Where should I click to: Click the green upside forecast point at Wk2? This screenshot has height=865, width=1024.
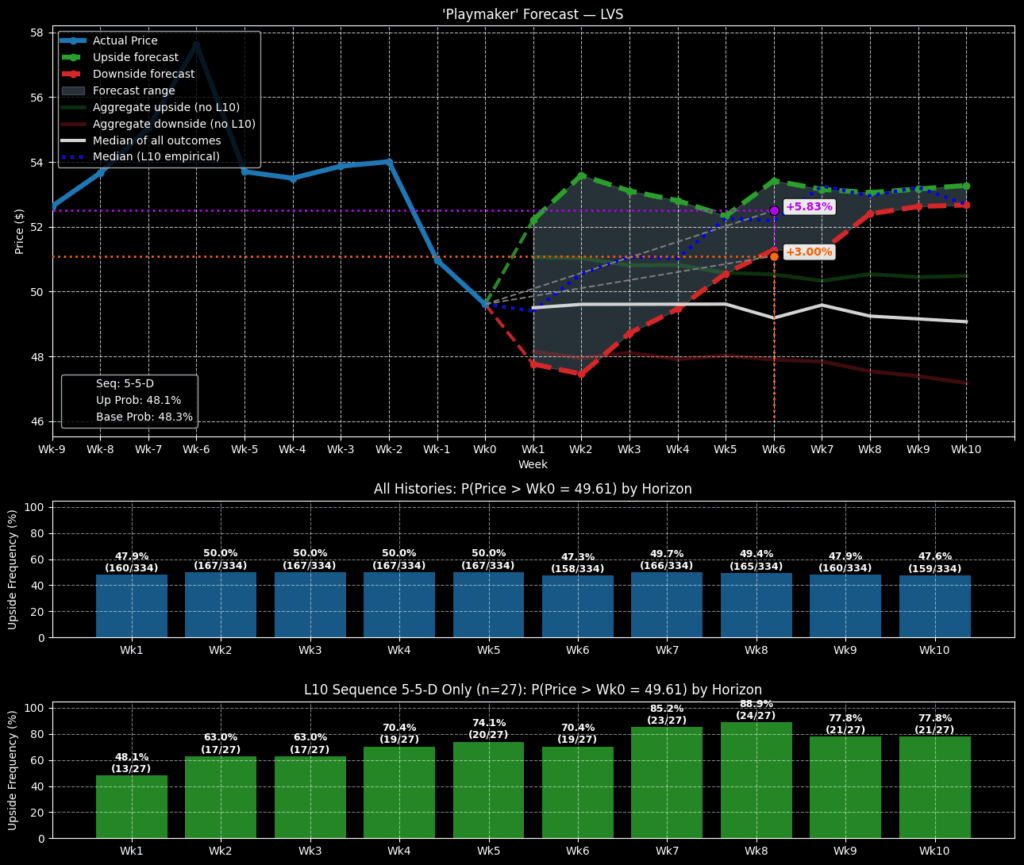point(581,176)
